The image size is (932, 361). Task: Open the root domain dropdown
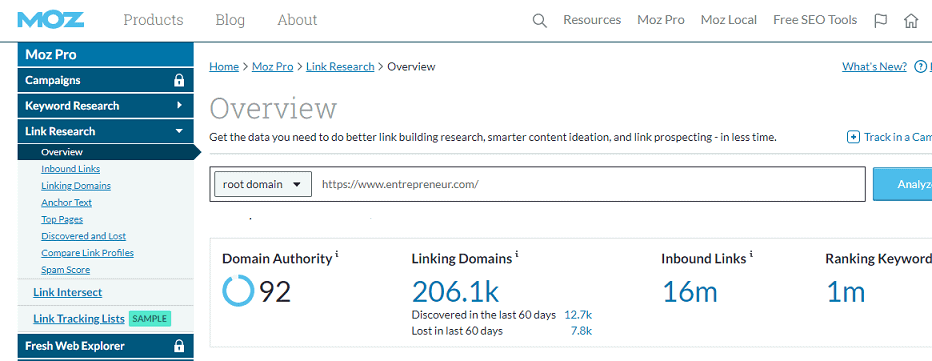(x=263, y=184)
